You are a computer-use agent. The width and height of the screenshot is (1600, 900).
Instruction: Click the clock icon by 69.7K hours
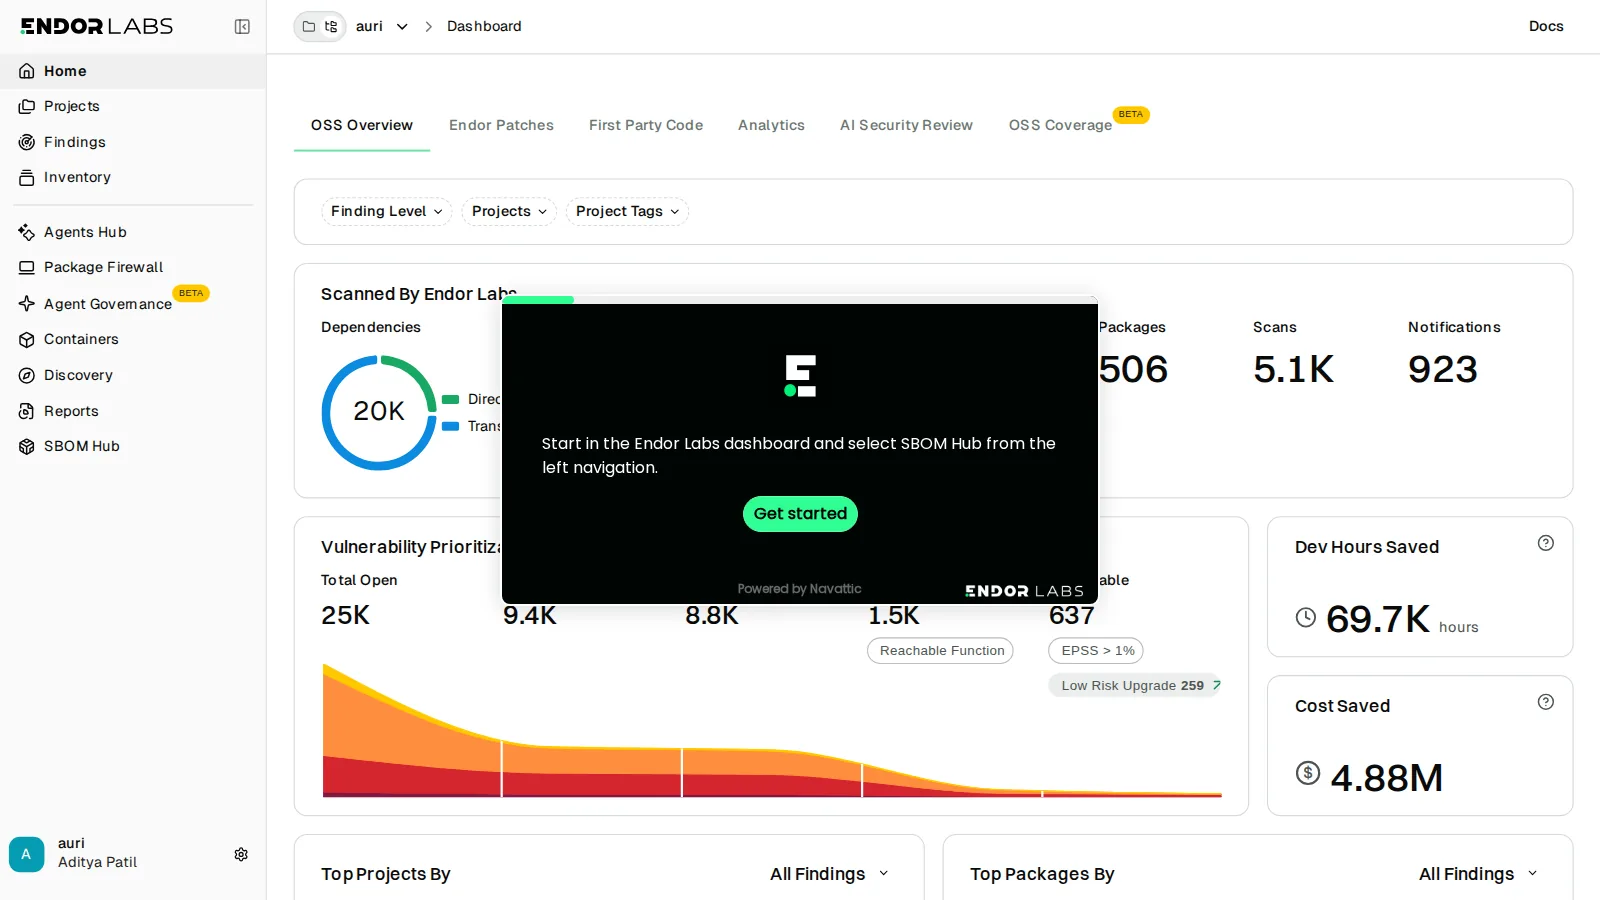pyautogui.click(x=1306, y=617)
